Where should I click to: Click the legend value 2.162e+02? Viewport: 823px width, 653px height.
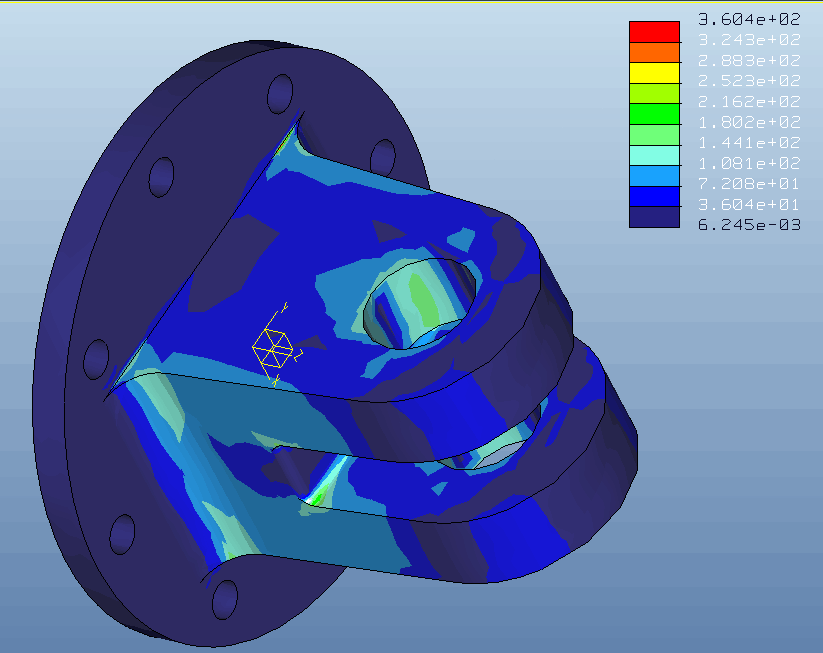749,101
